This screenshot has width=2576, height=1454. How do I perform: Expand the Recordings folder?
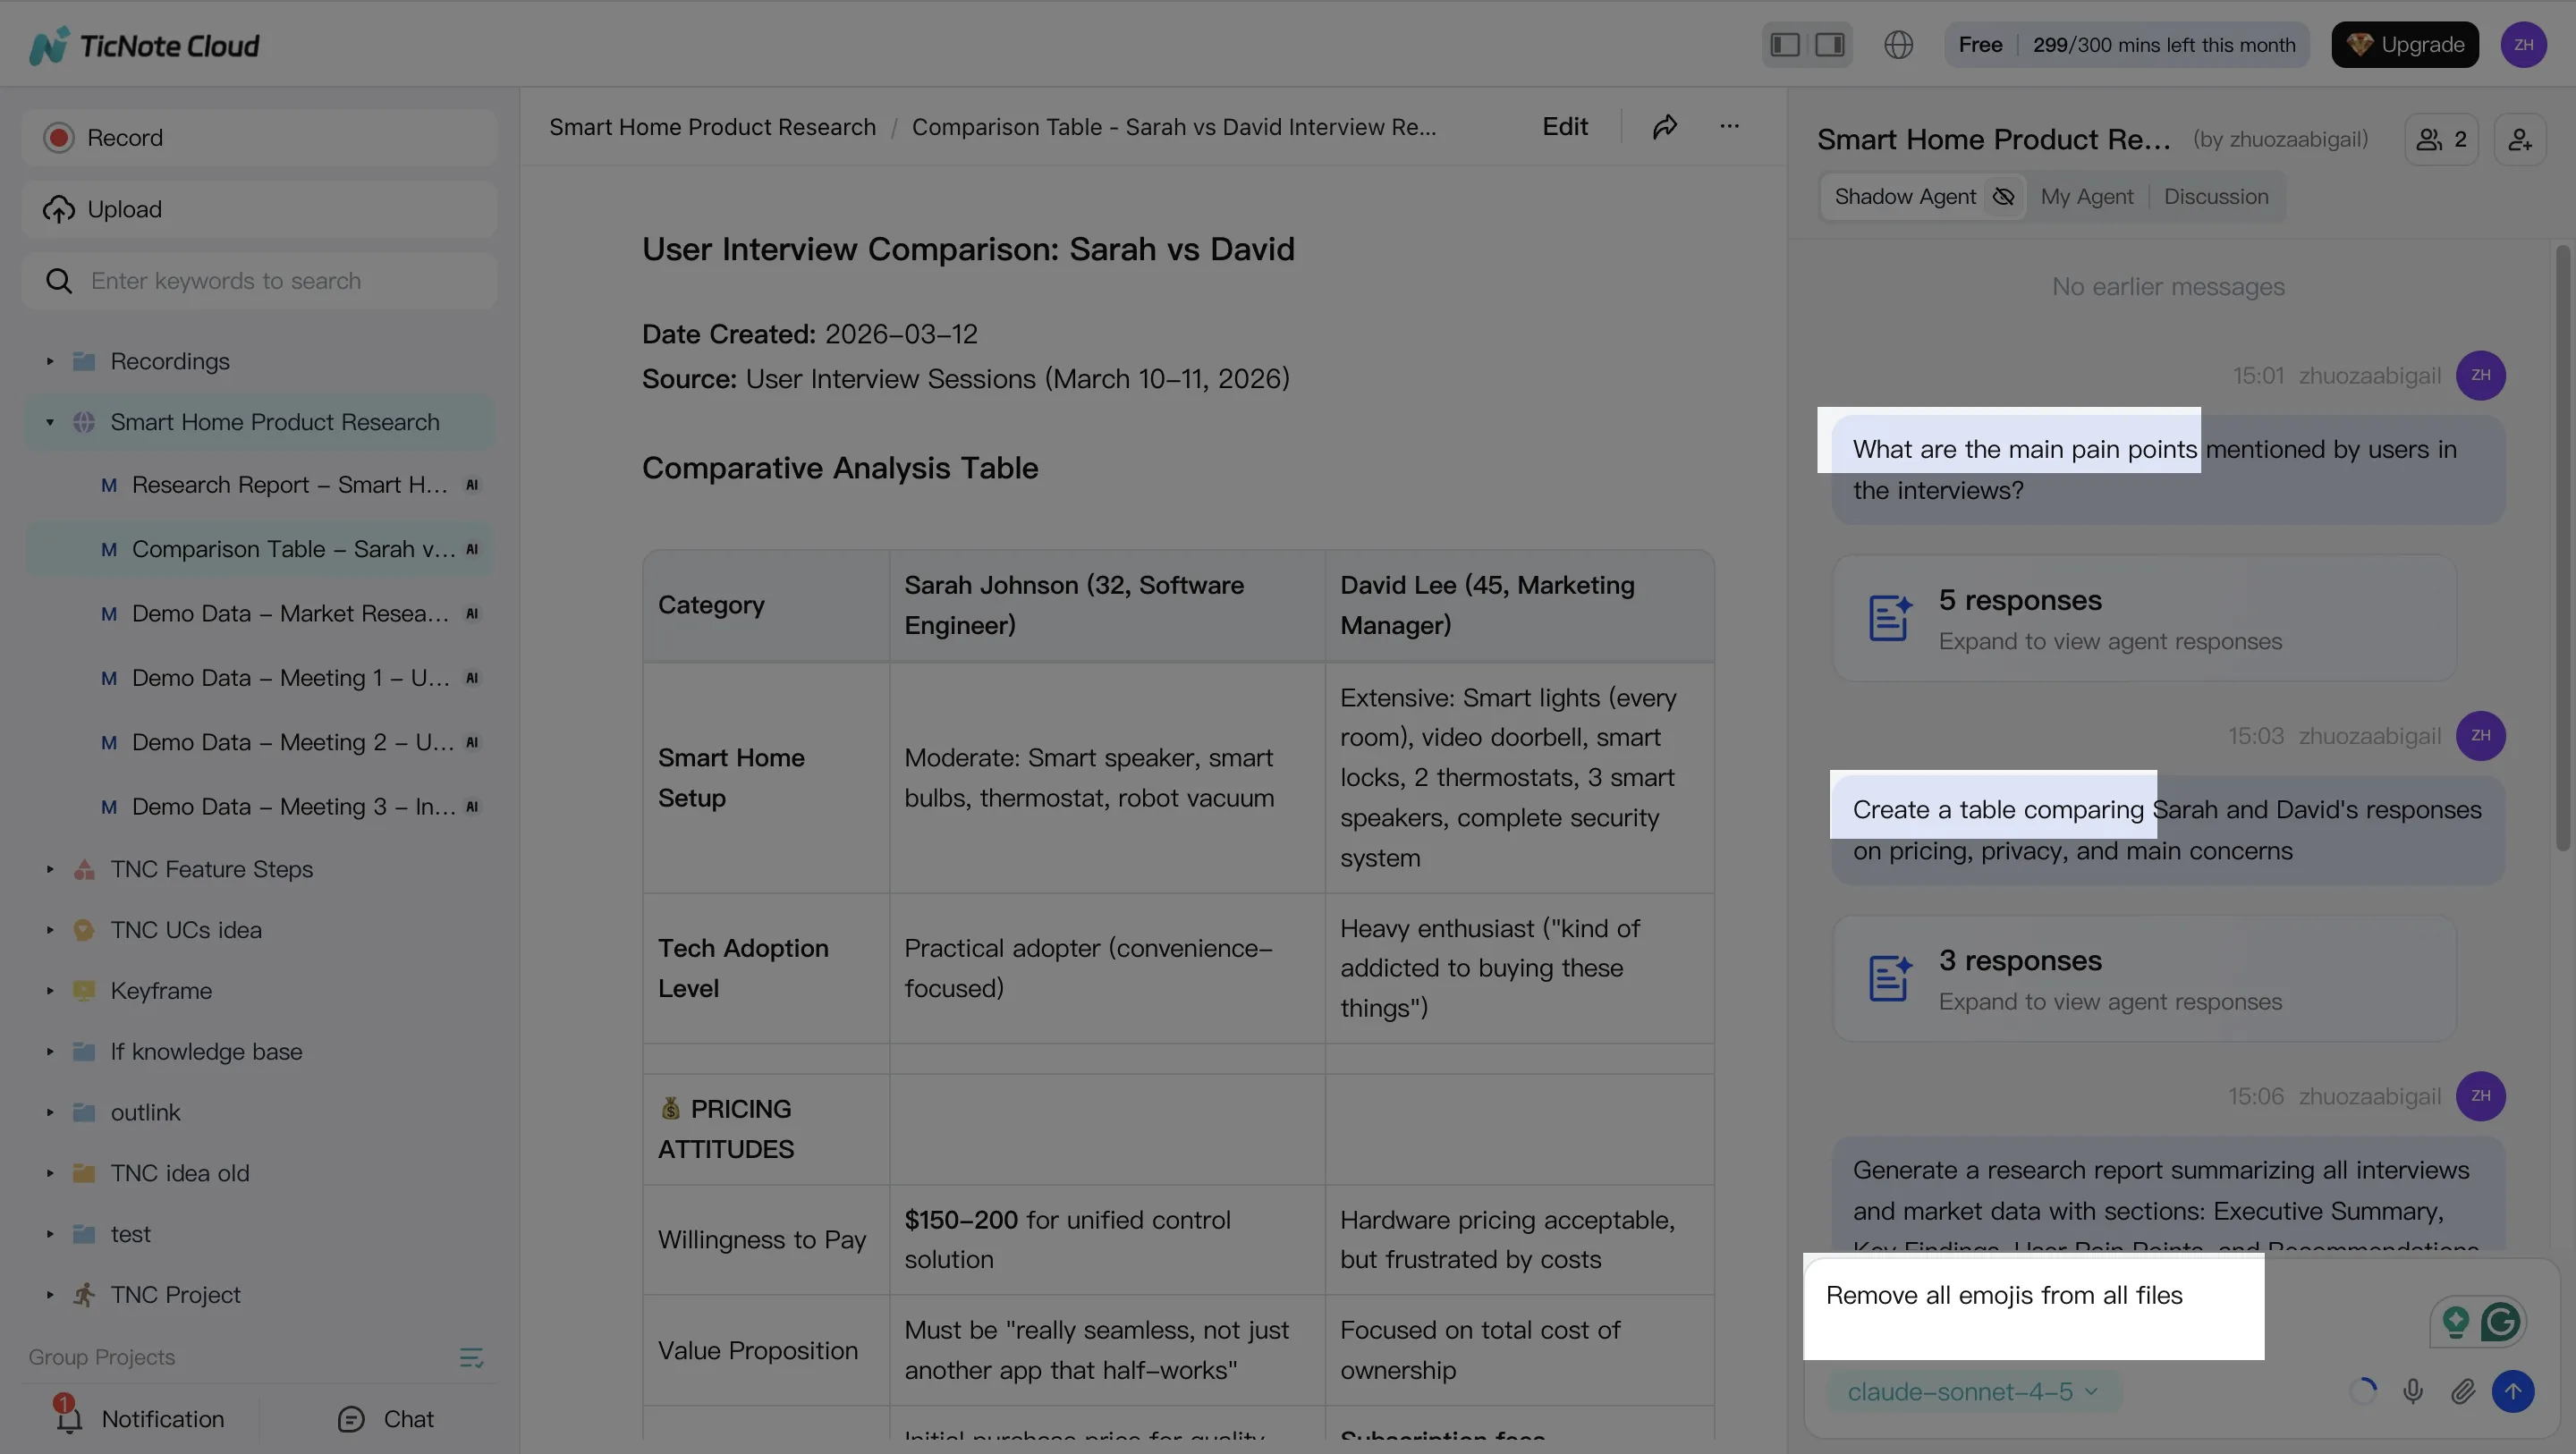tap(49, 361)
